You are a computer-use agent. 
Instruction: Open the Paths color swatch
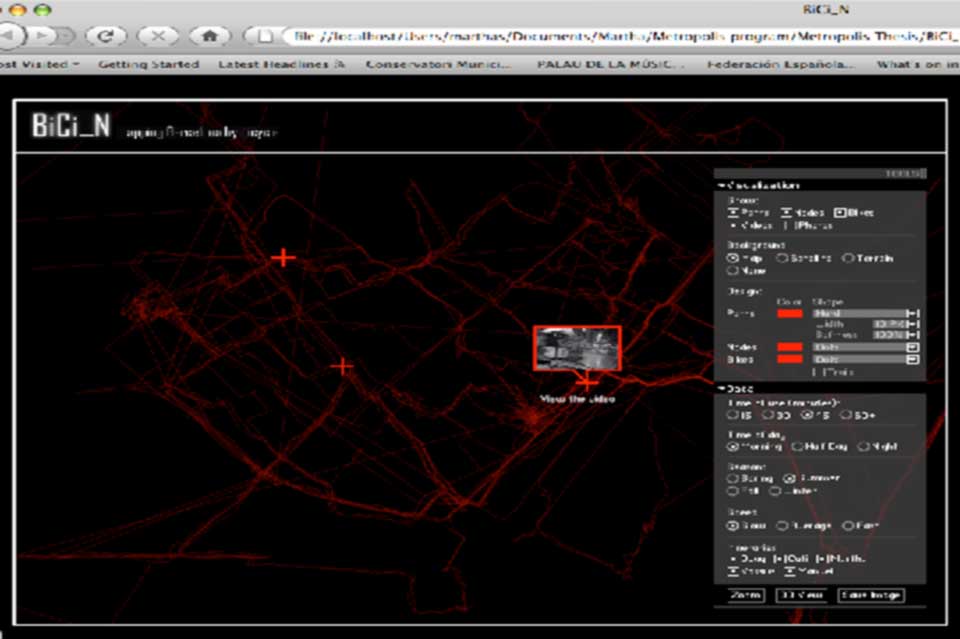790,313
